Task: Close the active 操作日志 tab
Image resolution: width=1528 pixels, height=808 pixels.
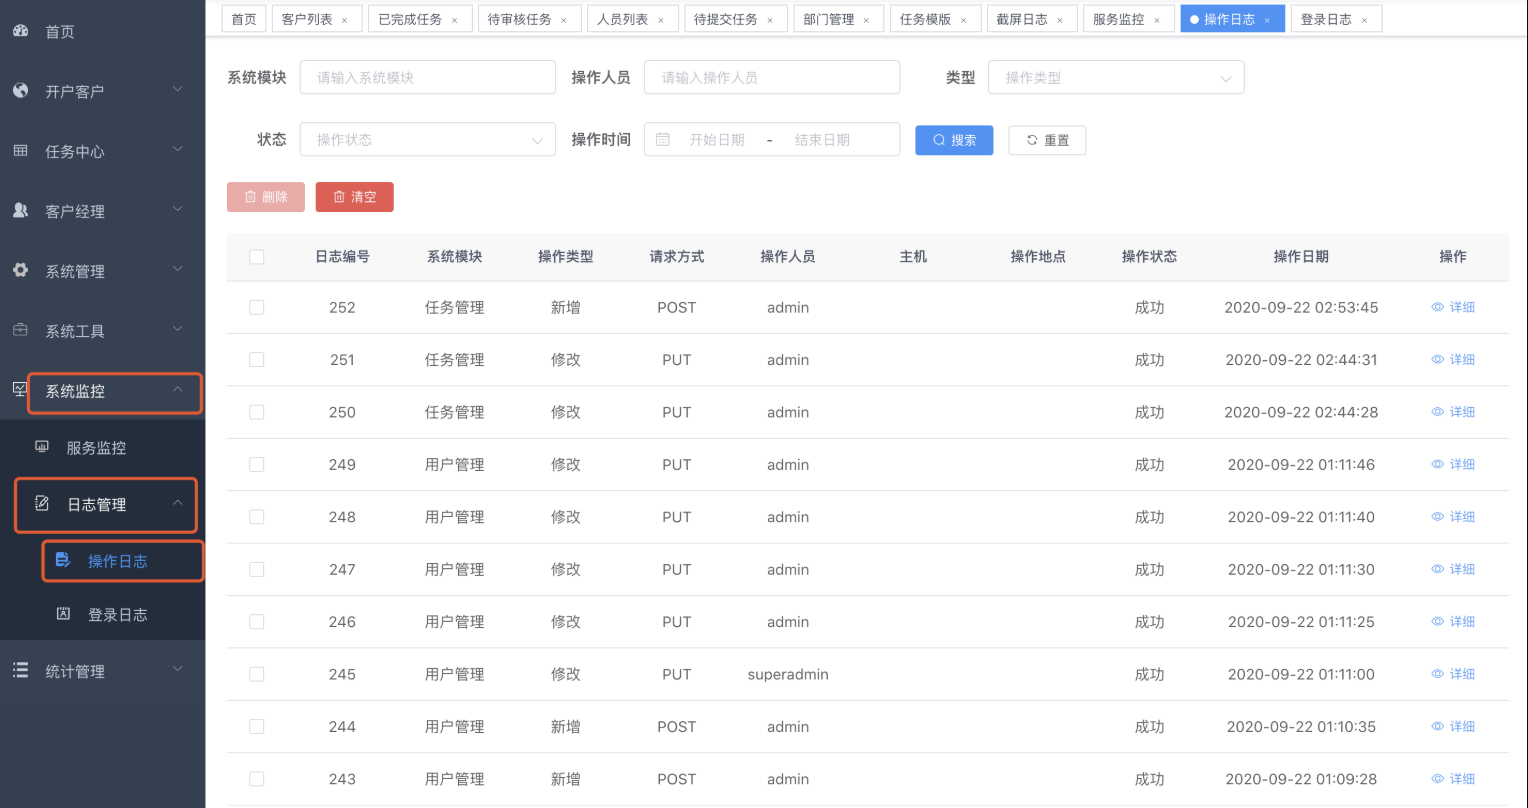Action: 1267,20
